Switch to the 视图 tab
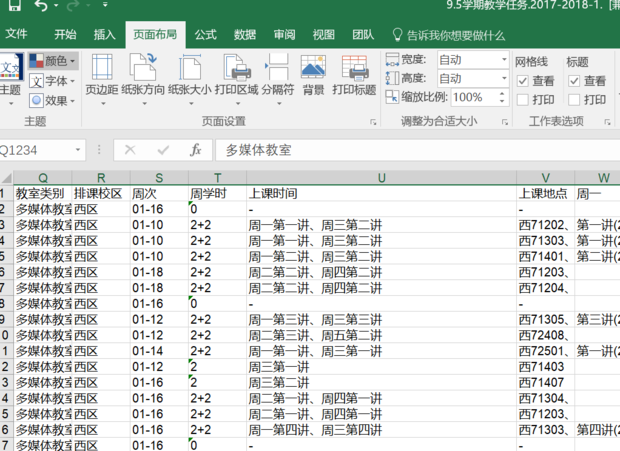The image size is (620, 451). [x=323, y=34]
